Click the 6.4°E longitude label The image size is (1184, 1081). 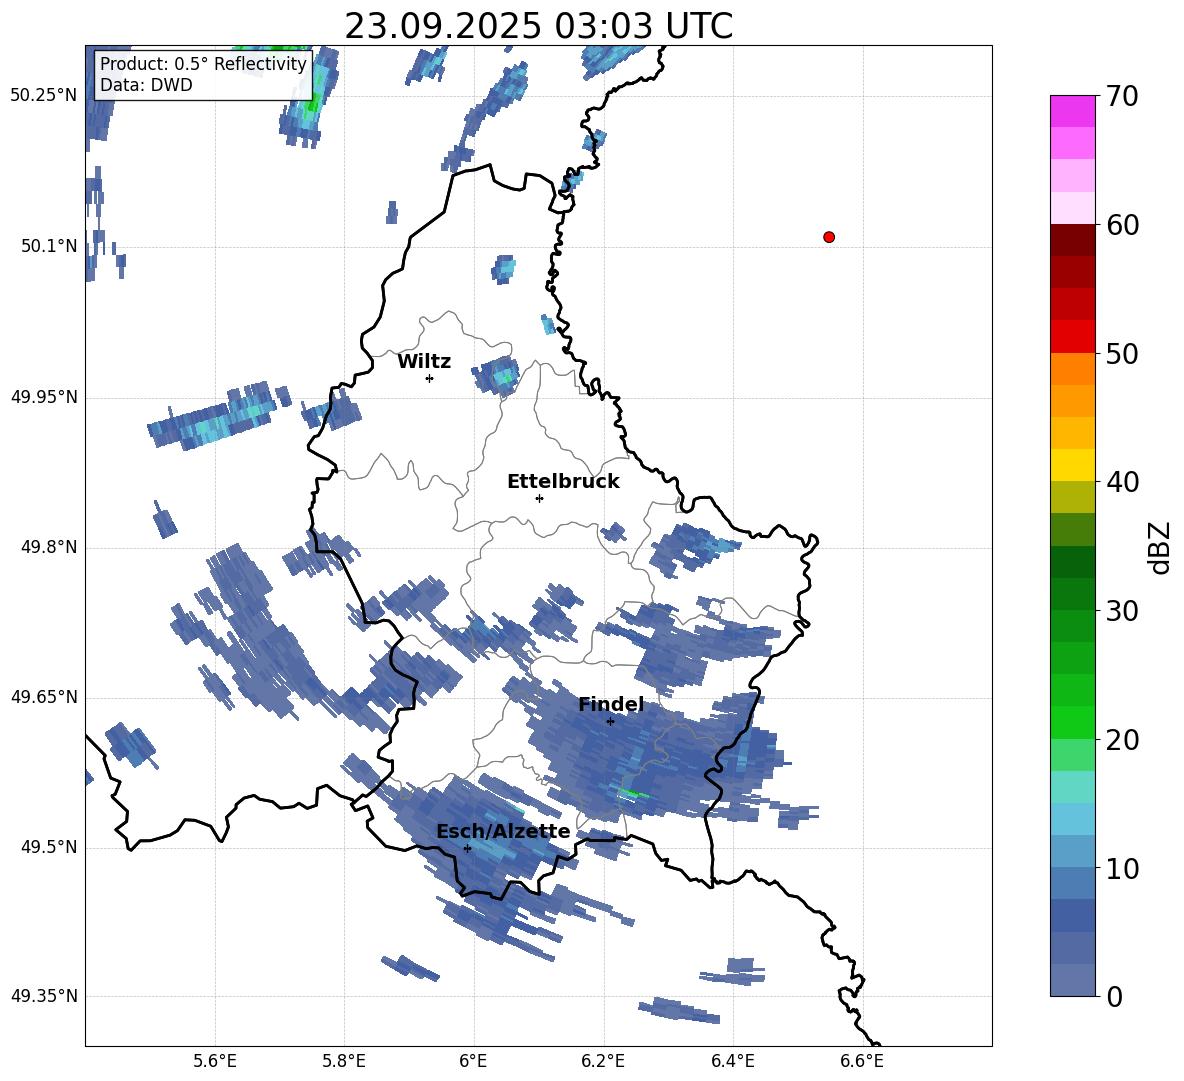coord(732,1061)
